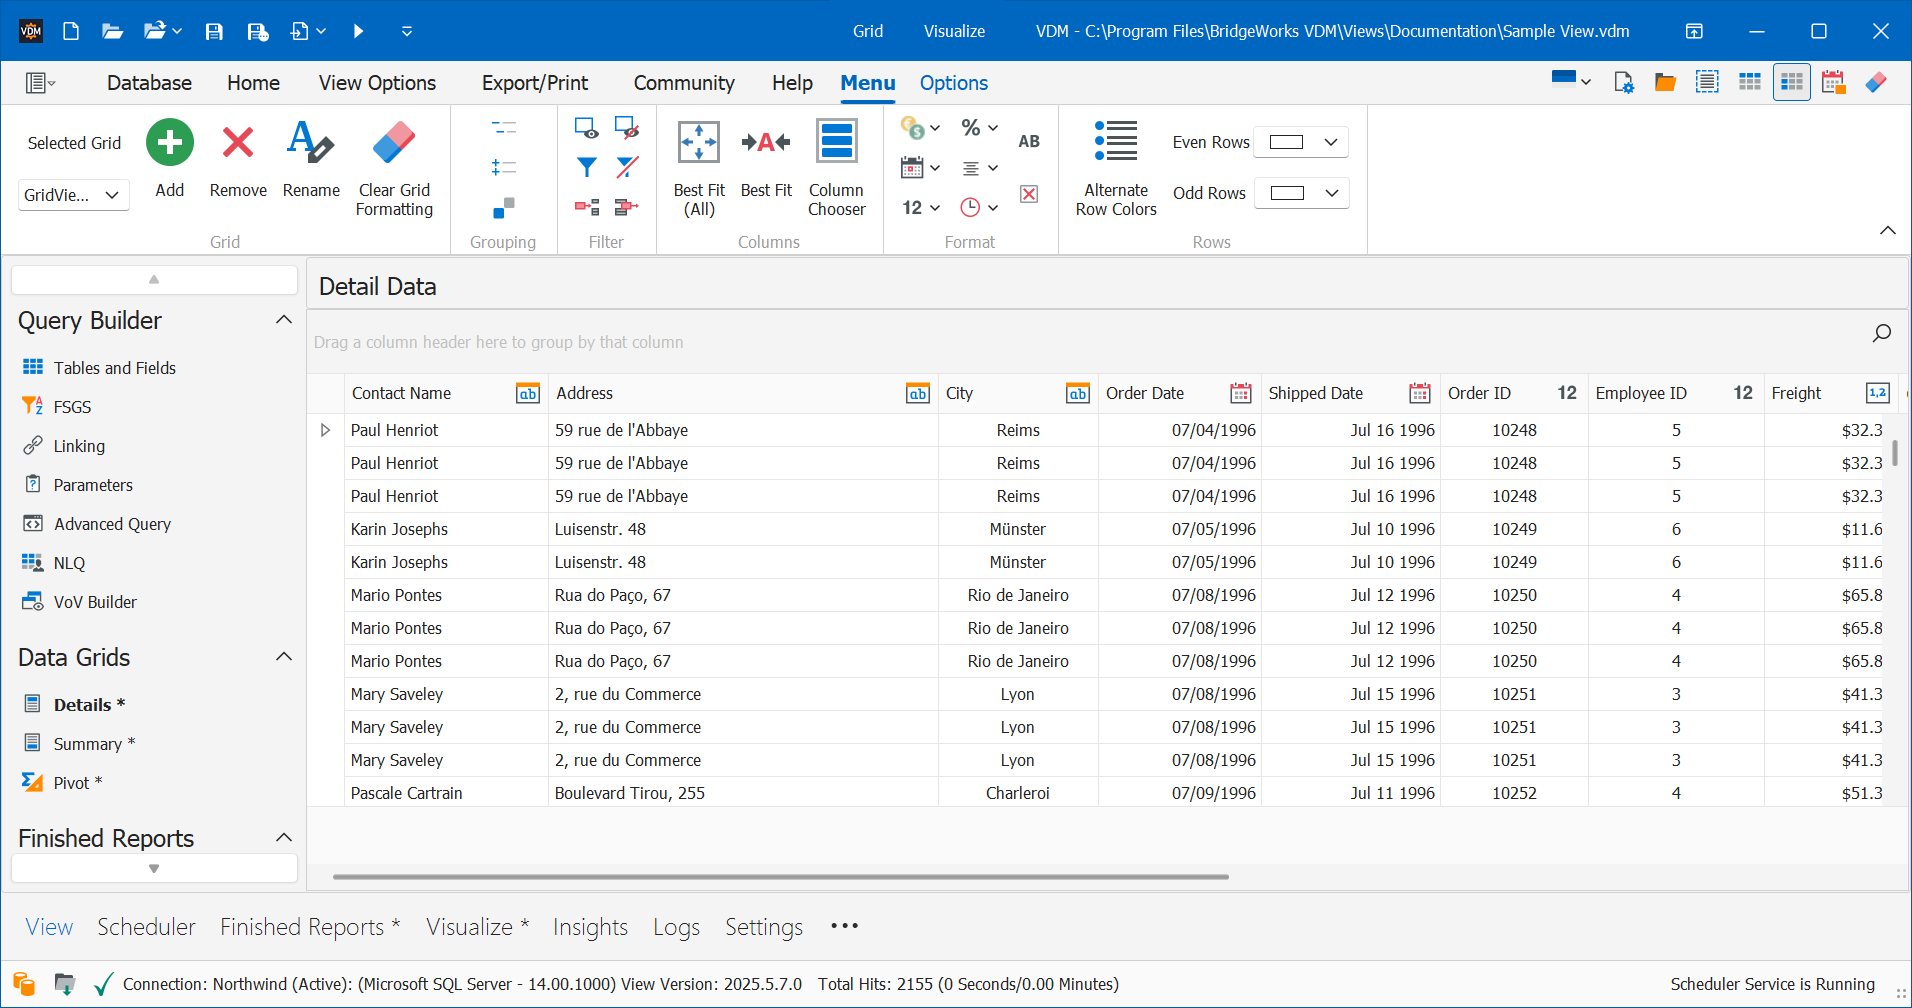The height and width of the screenshot is (1008, 1912).
Task: Open the Selected Grid combo box
Action: point(73,195)
